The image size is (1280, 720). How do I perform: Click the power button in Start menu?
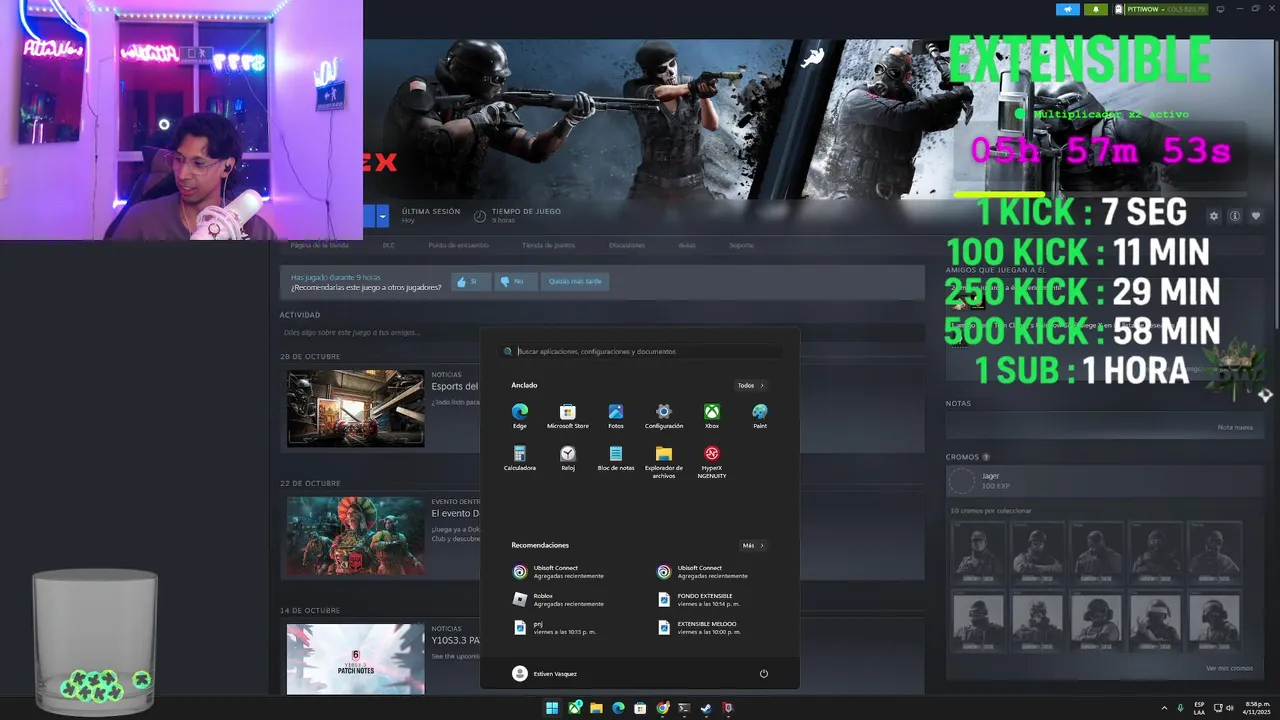point(764,674)
